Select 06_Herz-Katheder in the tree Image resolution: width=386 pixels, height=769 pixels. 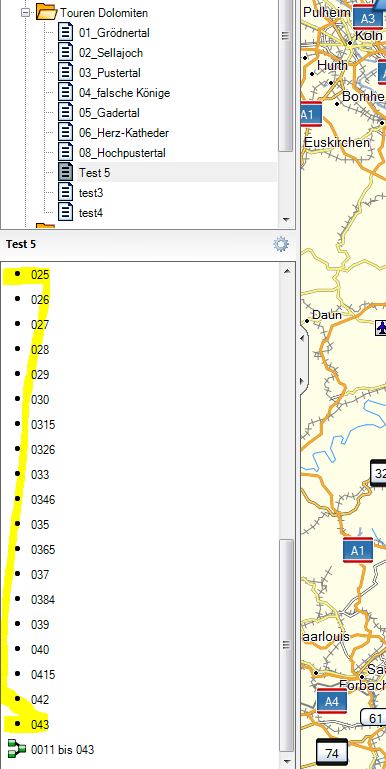coord(124,133)
